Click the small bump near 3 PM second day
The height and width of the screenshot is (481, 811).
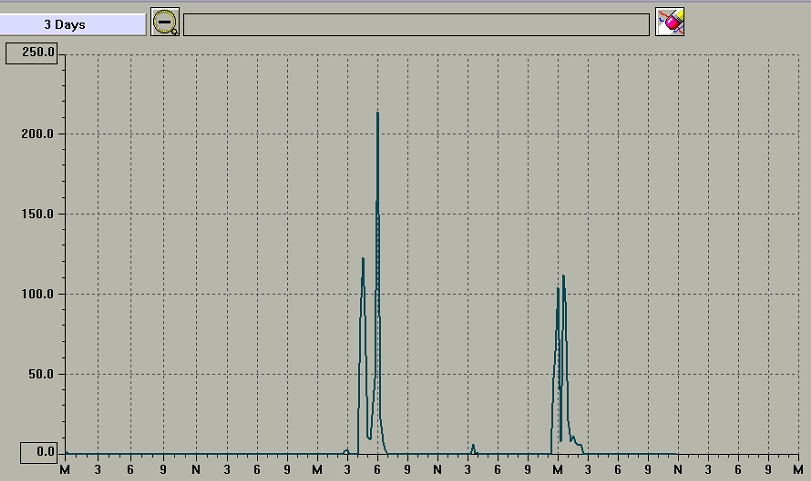pyautogui.click(x=473, y=446)
